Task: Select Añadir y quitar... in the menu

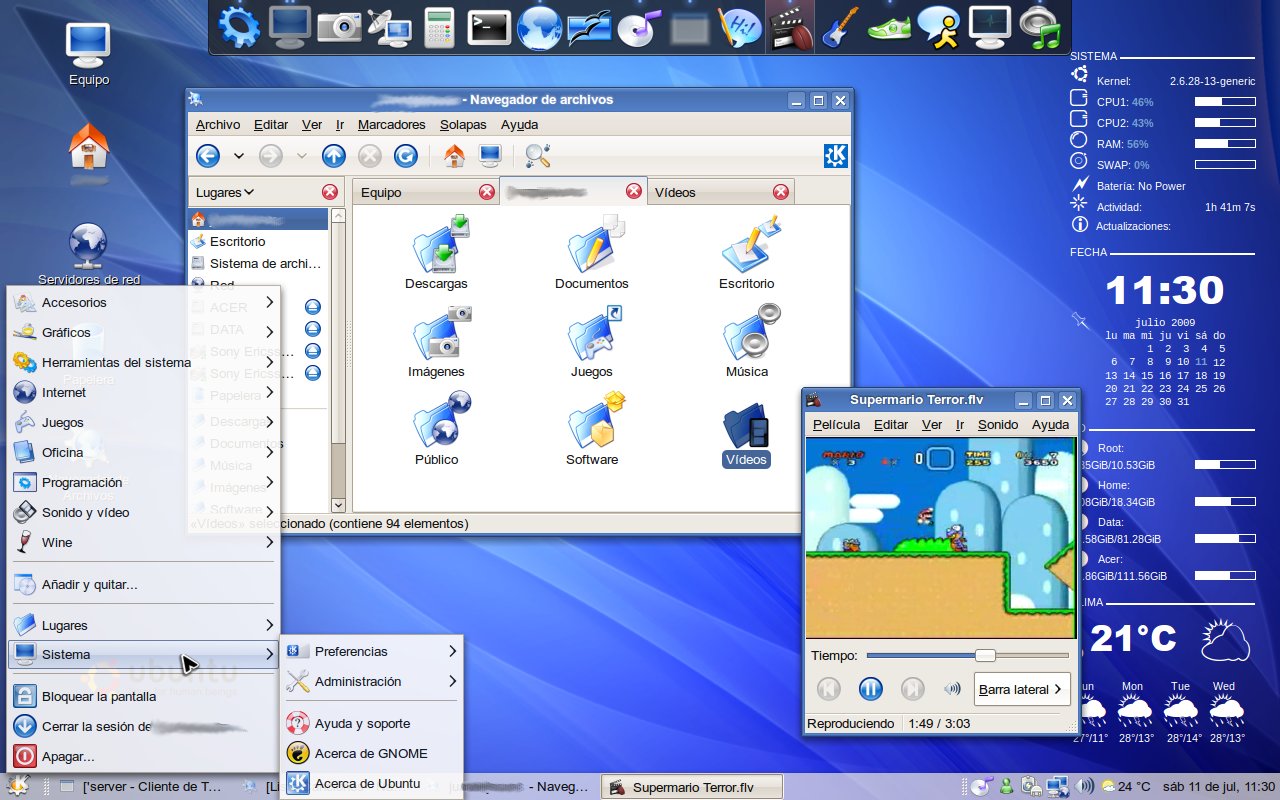Action: click(143, 584)
